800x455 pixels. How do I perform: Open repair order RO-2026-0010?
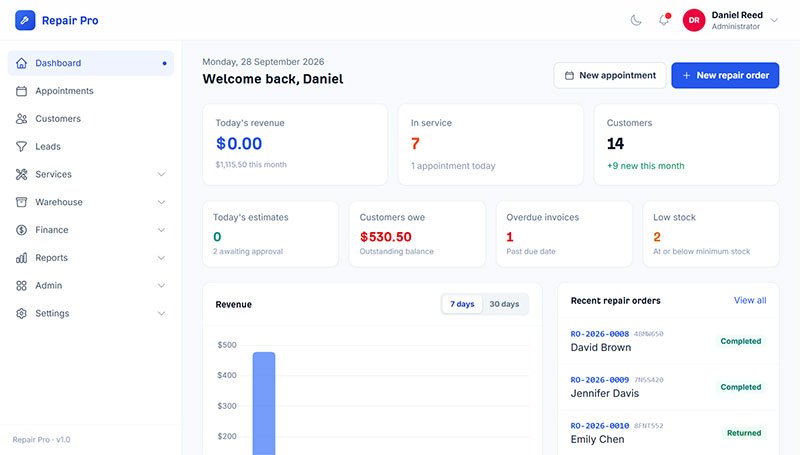click(599, 426)
